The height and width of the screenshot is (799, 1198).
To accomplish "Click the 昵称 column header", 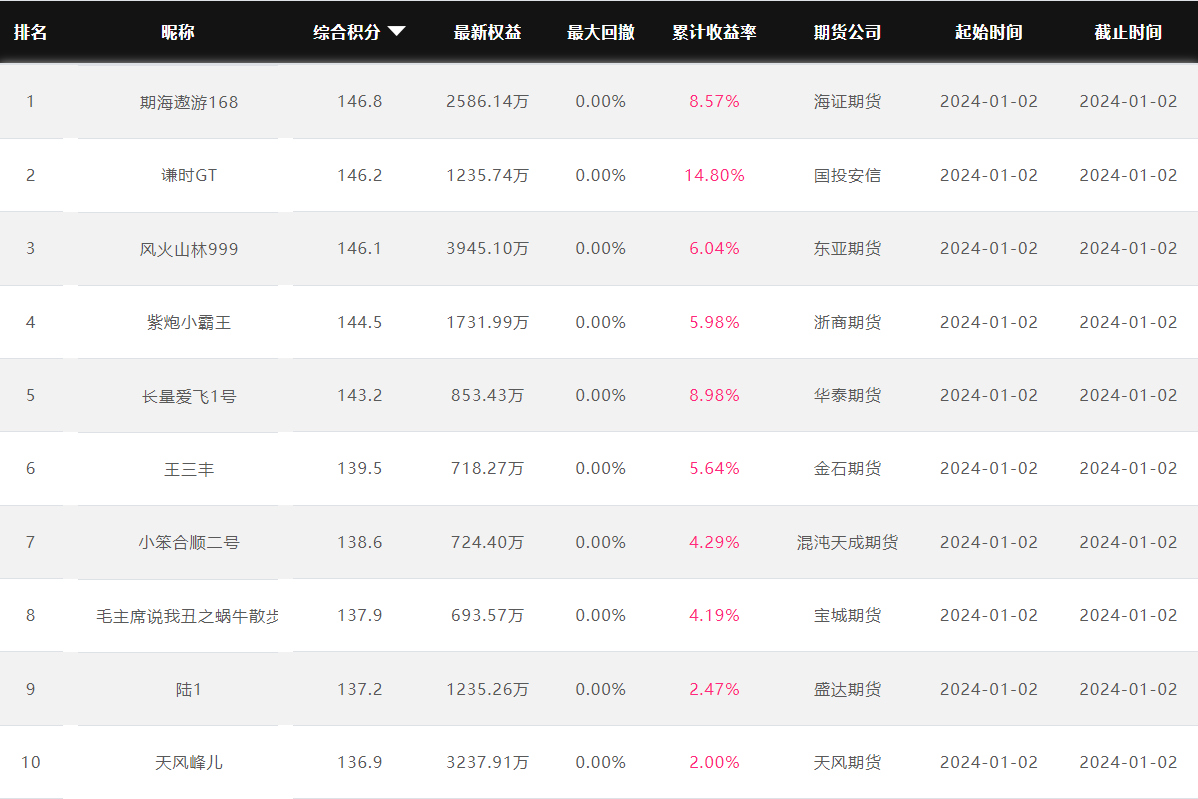I will tap(178, 32).
